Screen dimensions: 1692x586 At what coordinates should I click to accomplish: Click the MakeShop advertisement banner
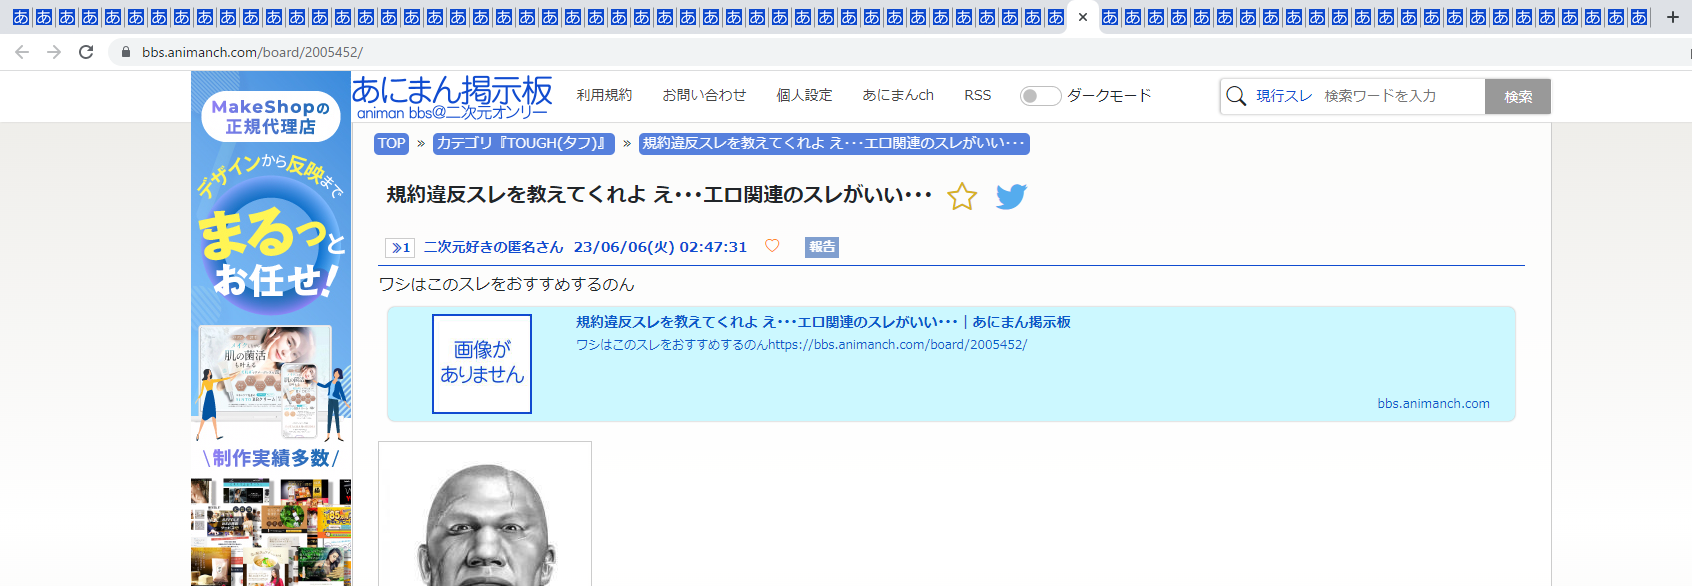click(271, 329)
